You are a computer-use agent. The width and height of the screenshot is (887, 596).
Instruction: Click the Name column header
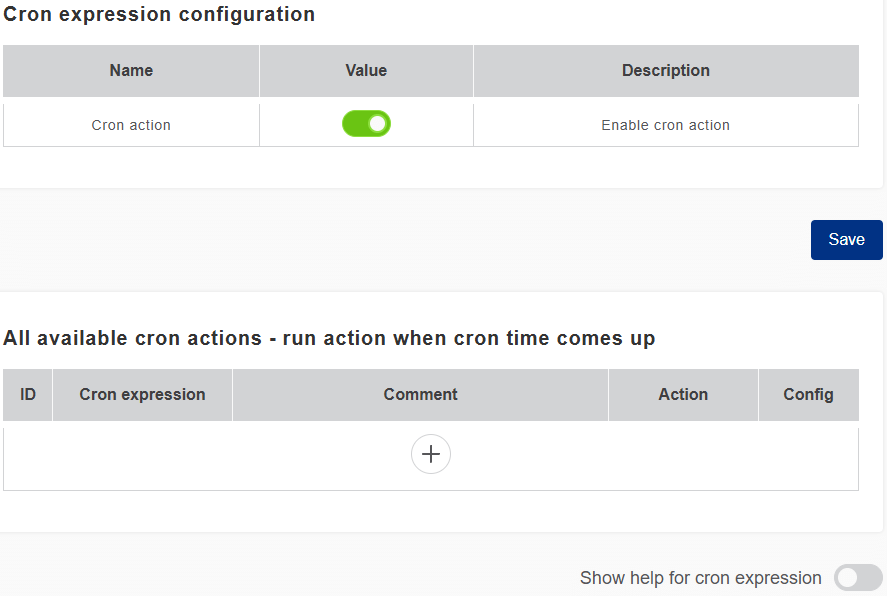click(x=131, y=71)
